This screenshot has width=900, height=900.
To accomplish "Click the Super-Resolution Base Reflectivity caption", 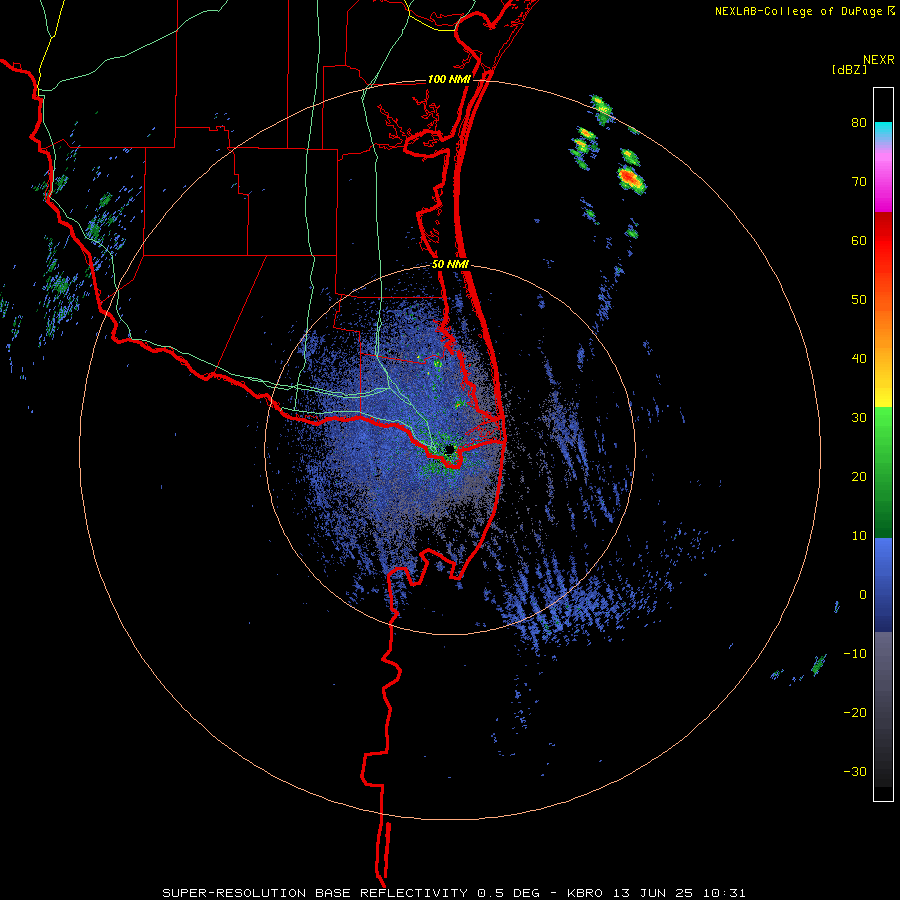I will pos(453,893).
